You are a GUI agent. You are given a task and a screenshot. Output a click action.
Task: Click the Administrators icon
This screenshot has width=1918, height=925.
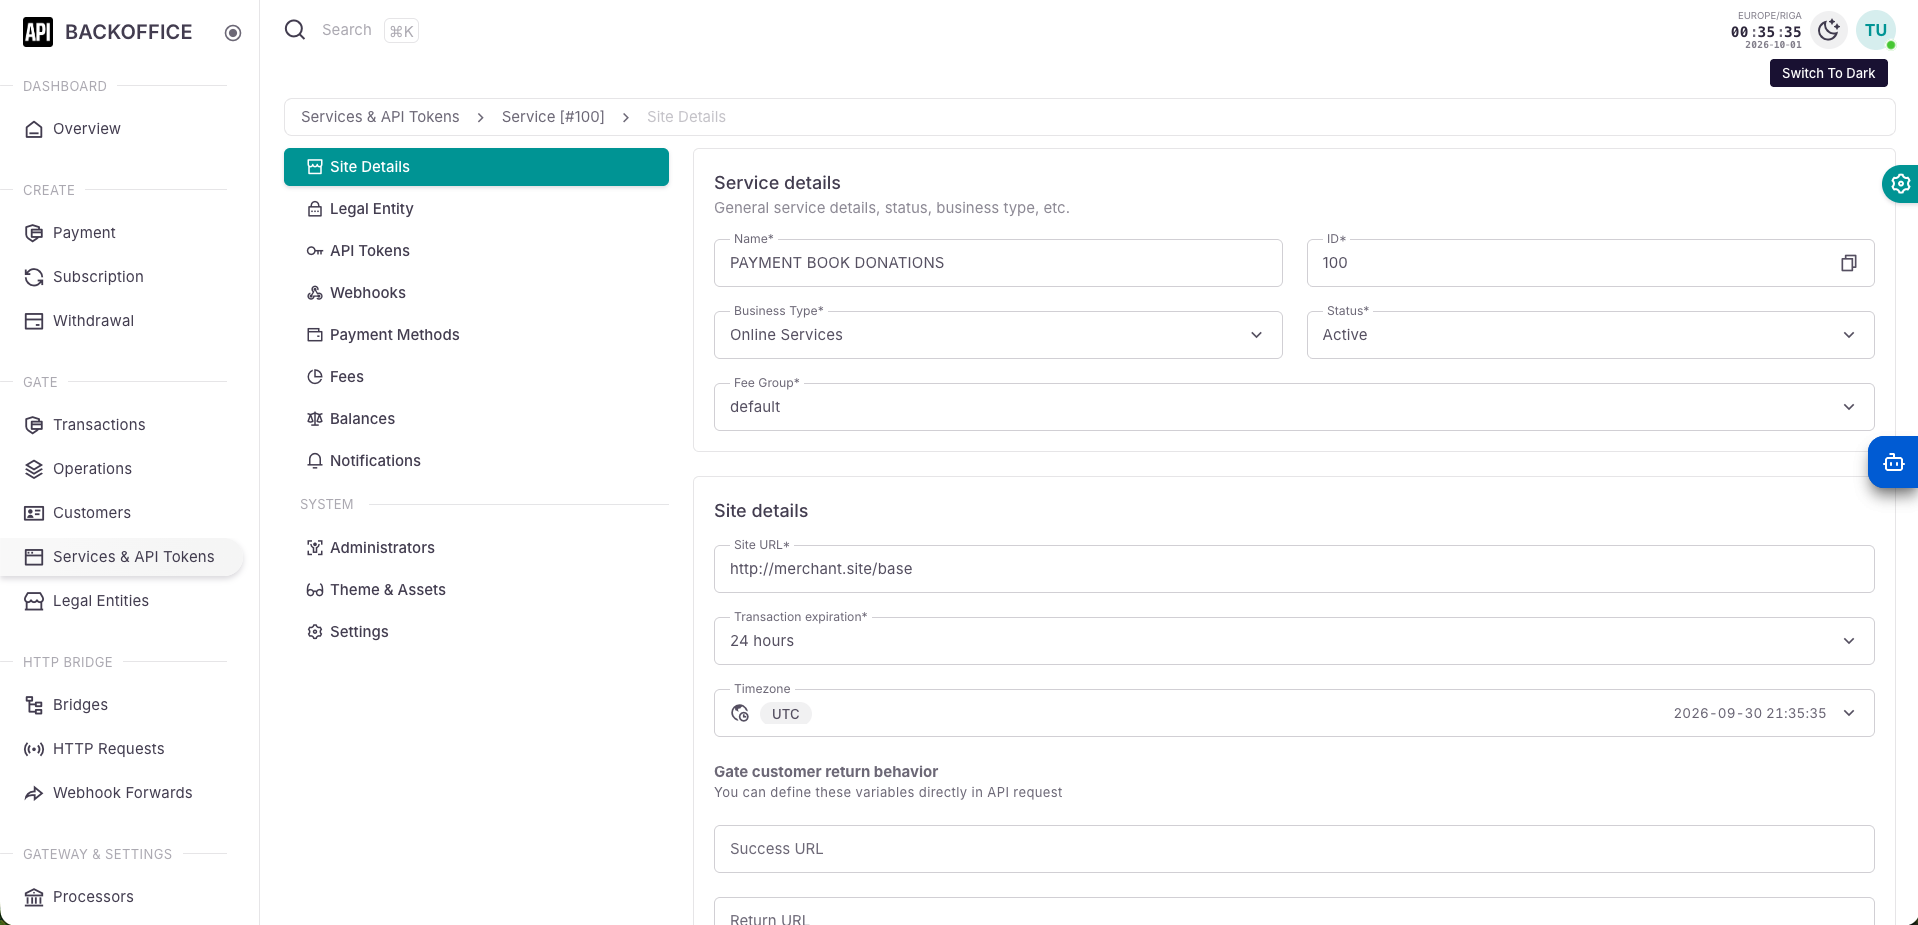coord(315,548)
